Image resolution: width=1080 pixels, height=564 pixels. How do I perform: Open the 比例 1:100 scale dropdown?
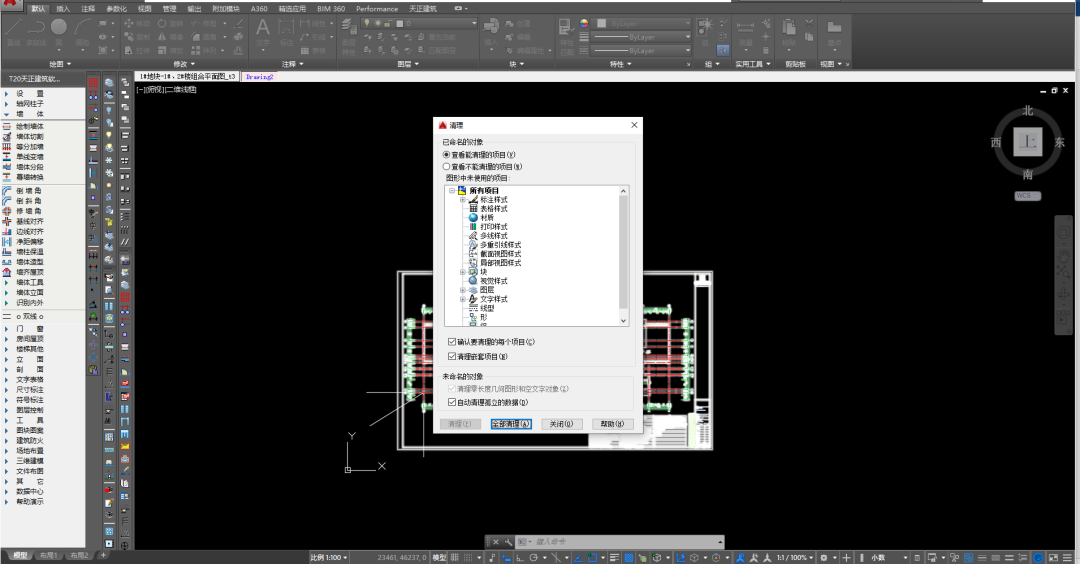(329, 557)
